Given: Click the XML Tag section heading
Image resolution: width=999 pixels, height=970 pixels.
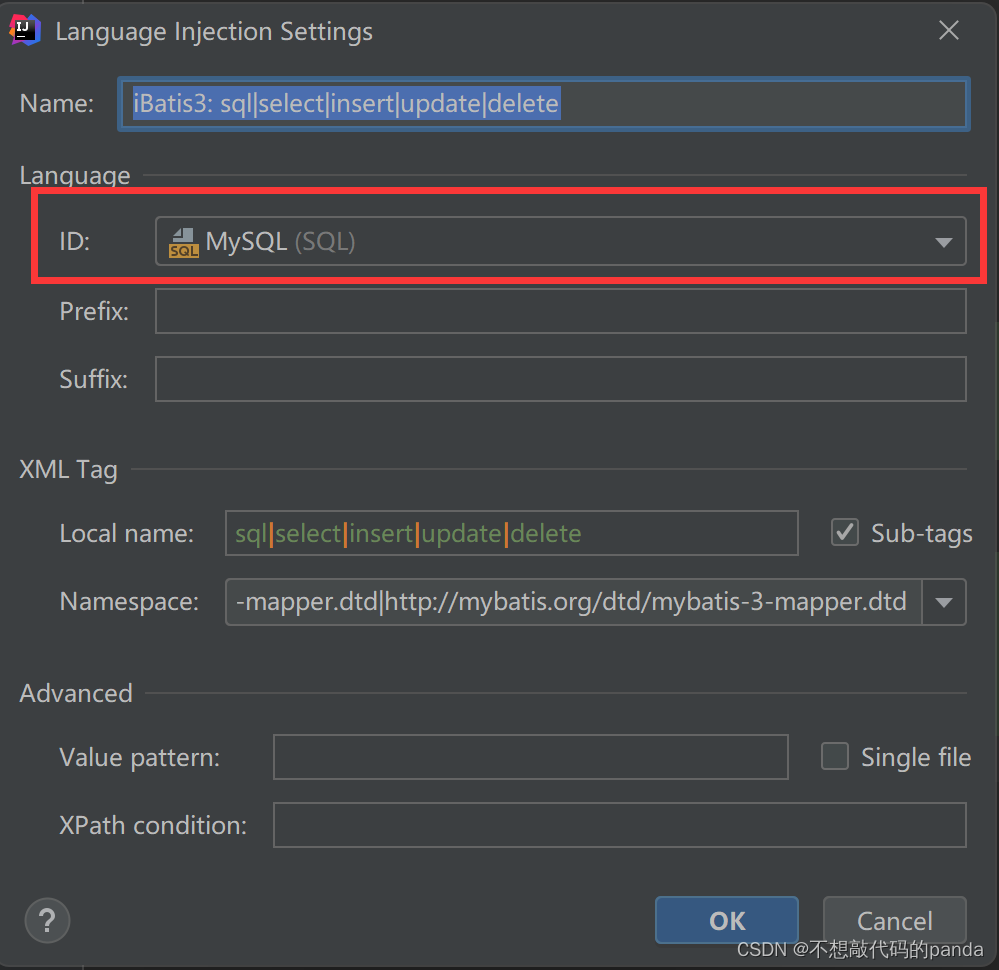Looking at the screenshot, I should 68,470.
